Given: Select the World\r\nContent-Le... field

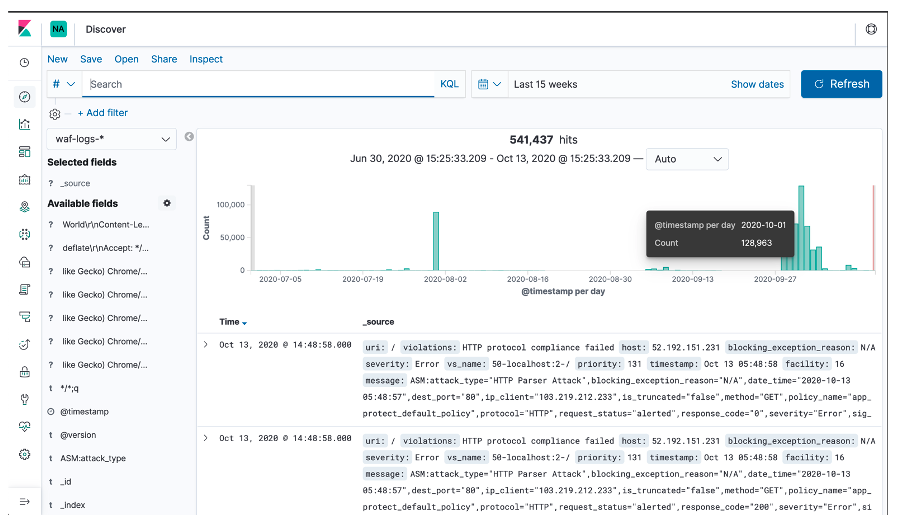Looking at the screenshot, I should point(105,225).
